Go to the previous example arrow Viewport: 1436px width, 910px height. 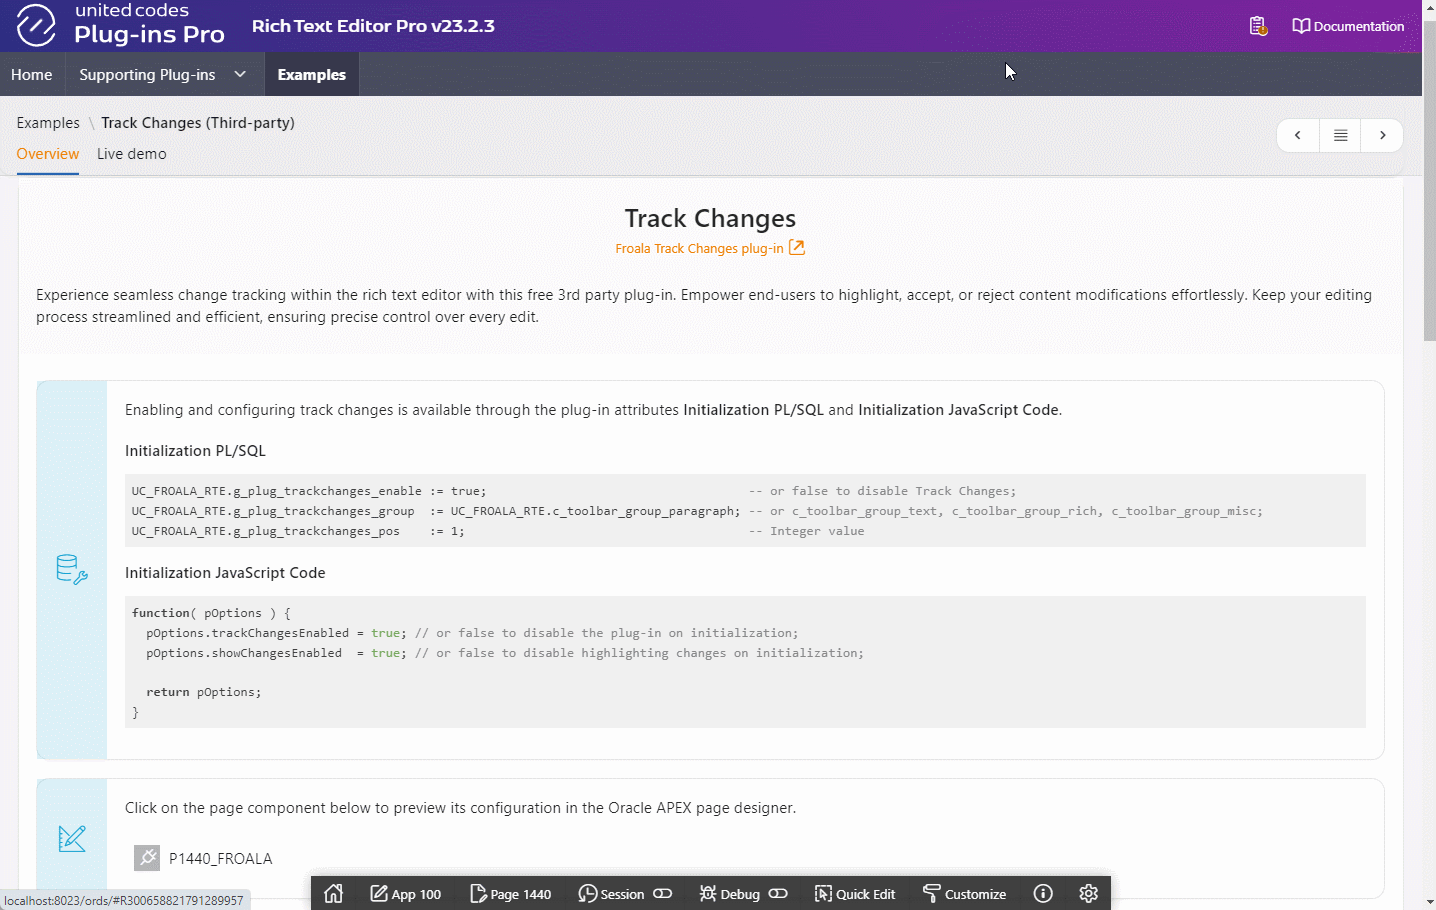(x=1298, y=135)
